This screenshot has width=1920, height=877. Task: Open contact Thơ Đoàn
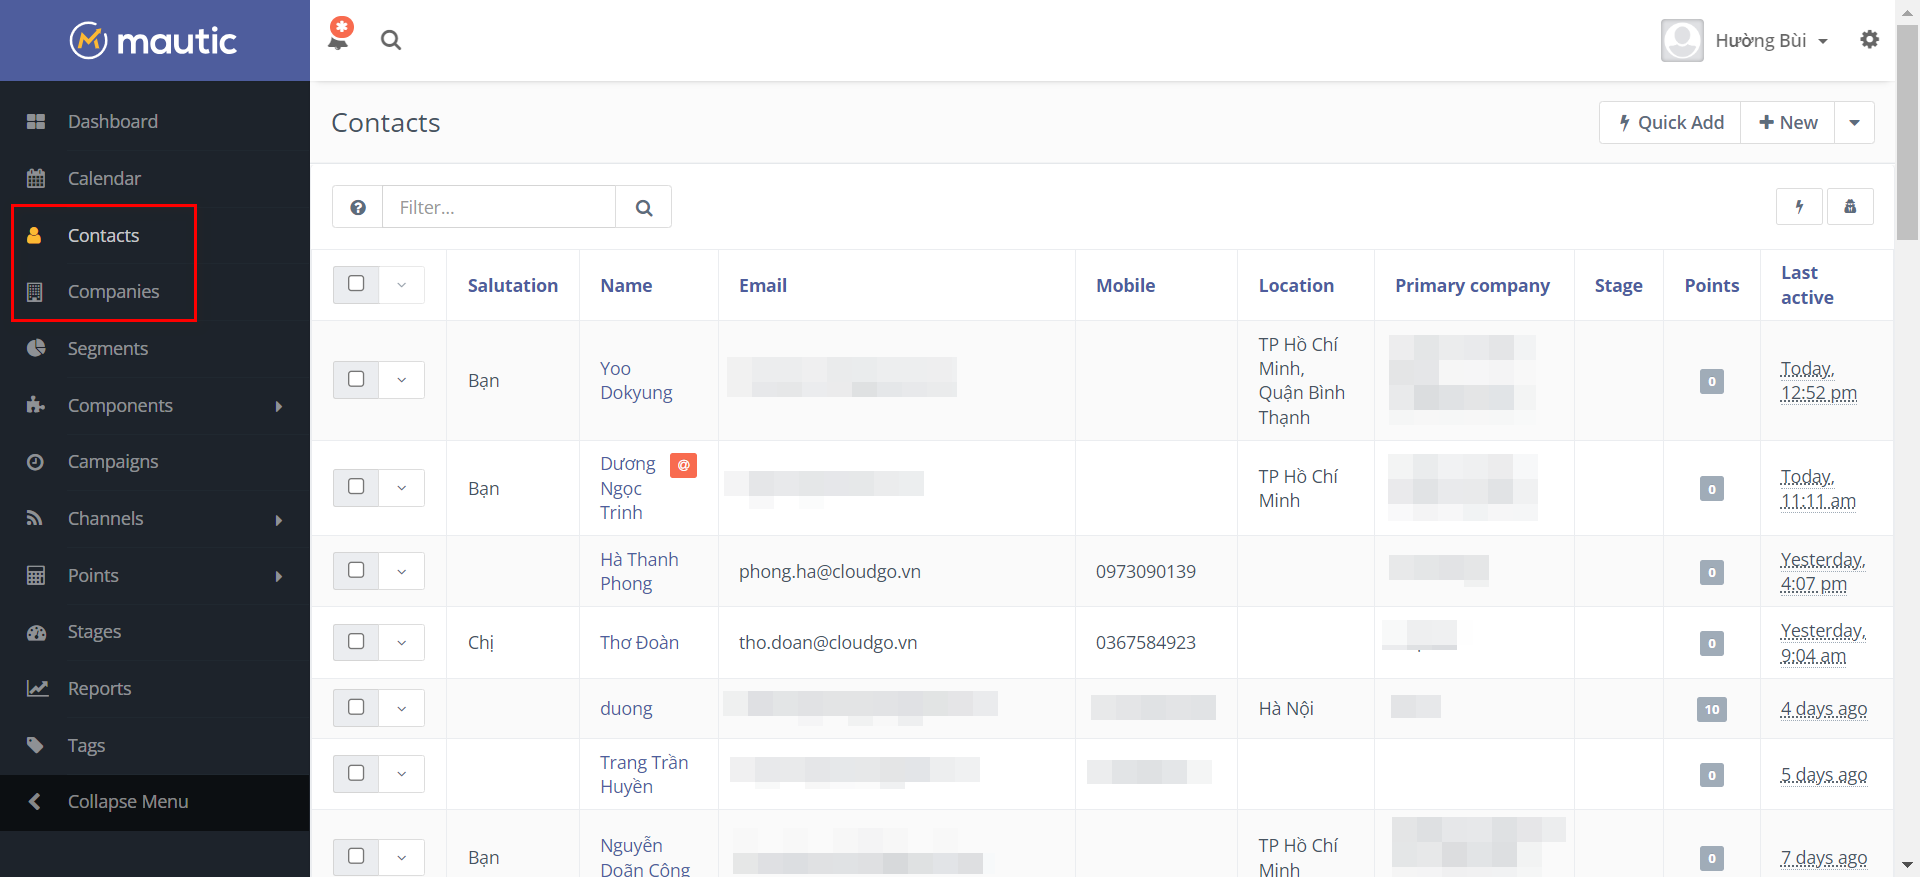point(639,643)
